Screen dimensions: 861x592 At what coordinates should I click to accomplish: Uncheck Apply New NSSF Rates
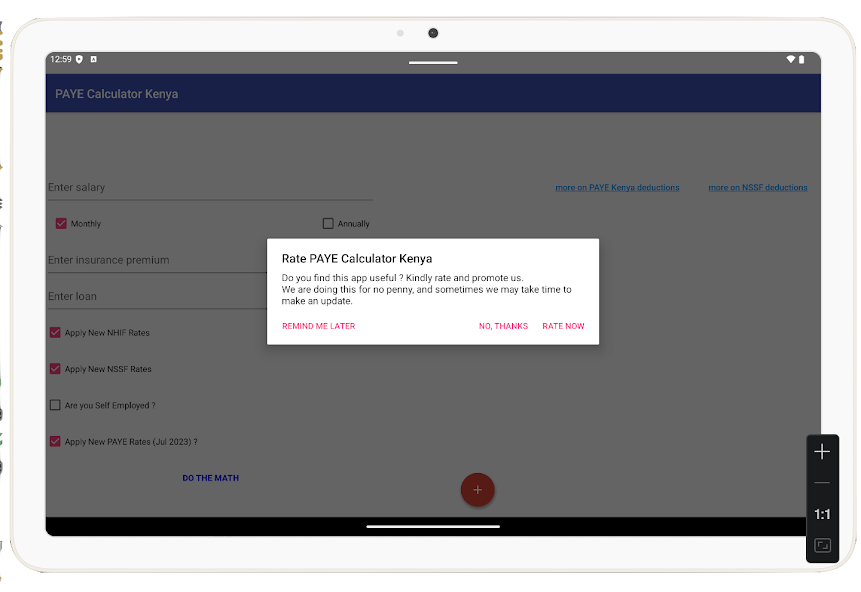tap(55, 368)
